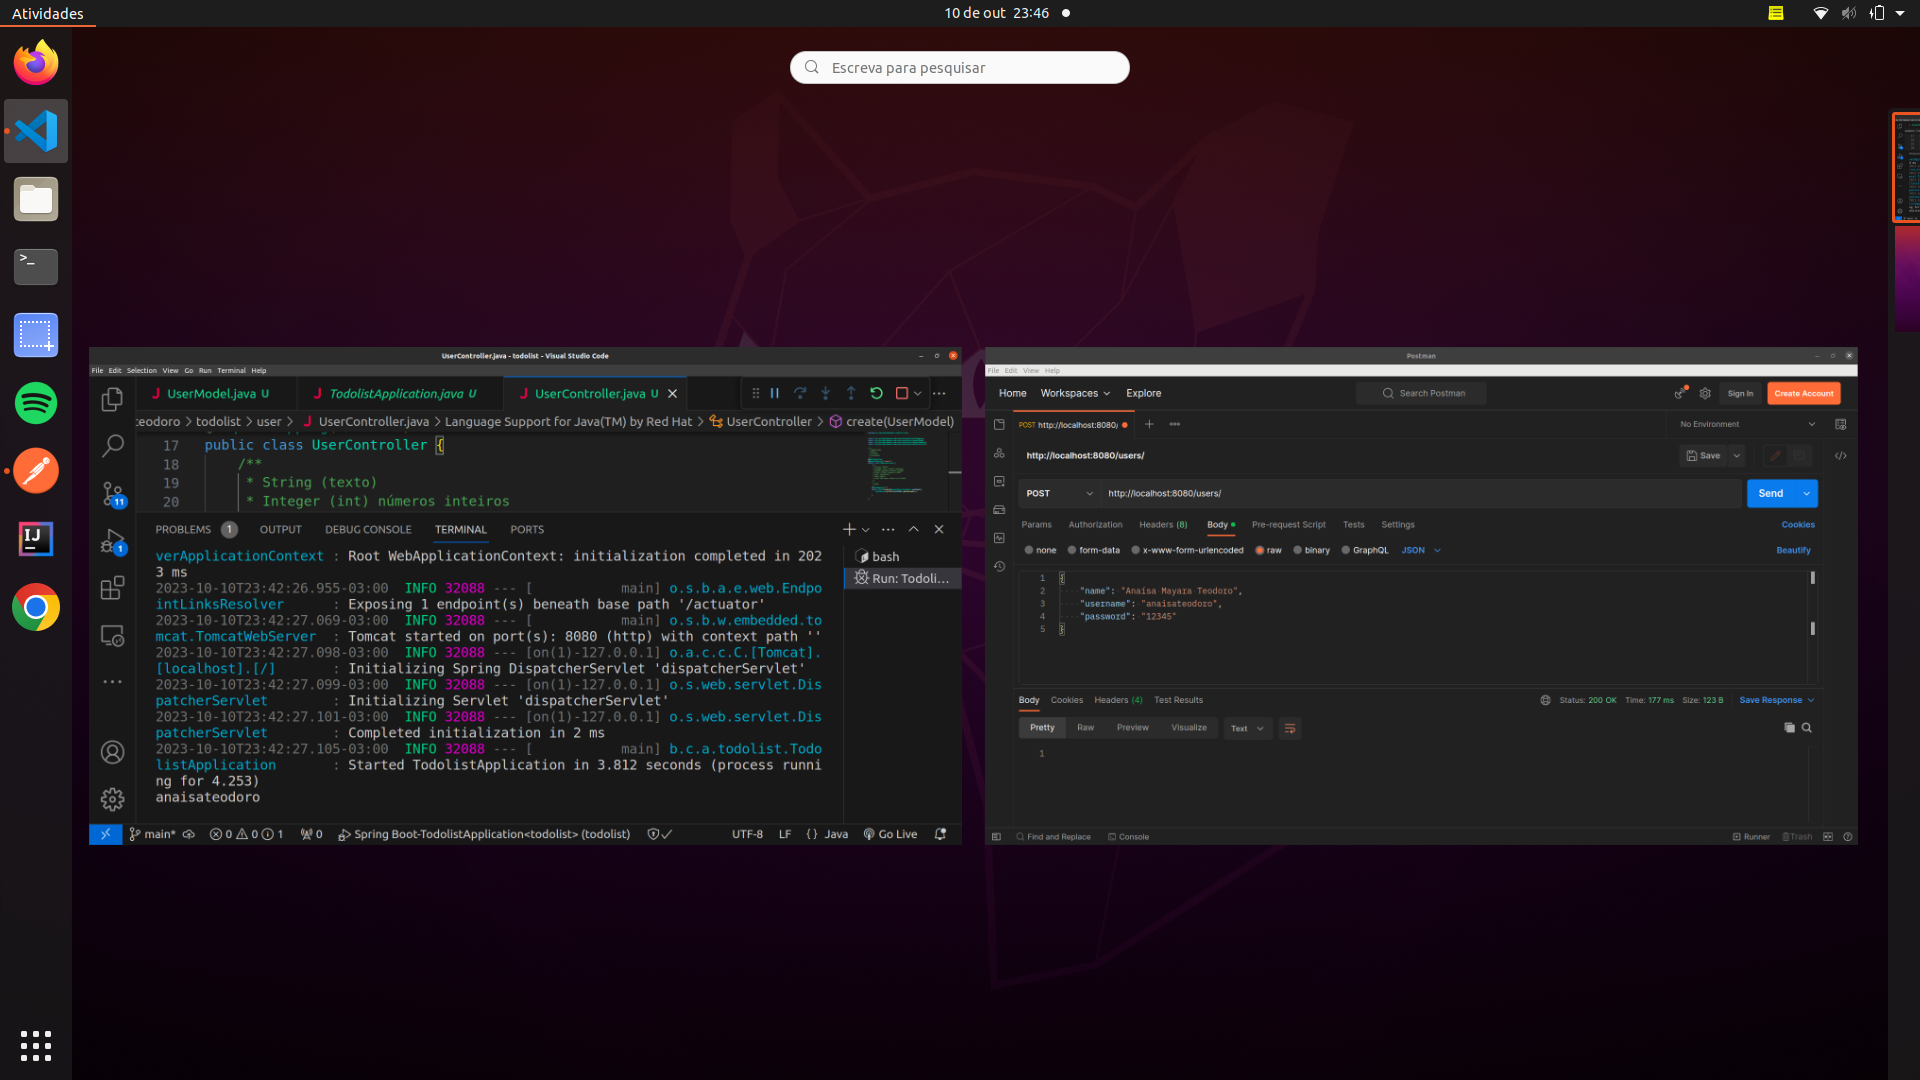This screenshot has height=1080, width=1920.
Task: Click the Restart debug icon
Action: tap(877, 393)
